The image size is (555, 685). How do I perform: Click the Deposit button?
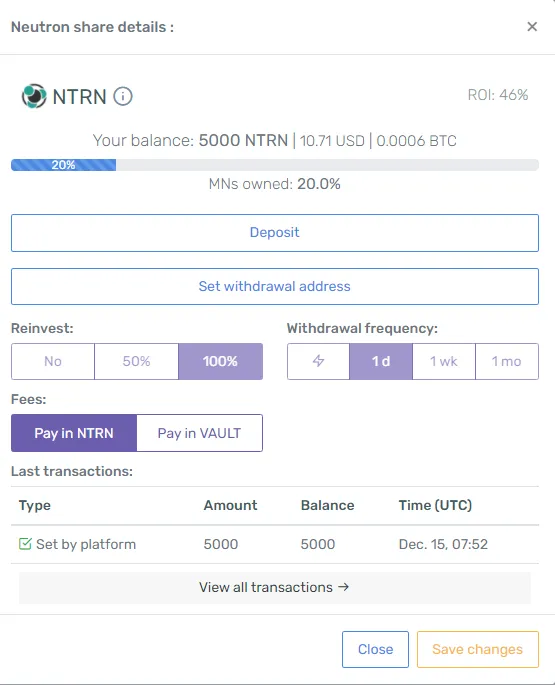pos(275,233)
